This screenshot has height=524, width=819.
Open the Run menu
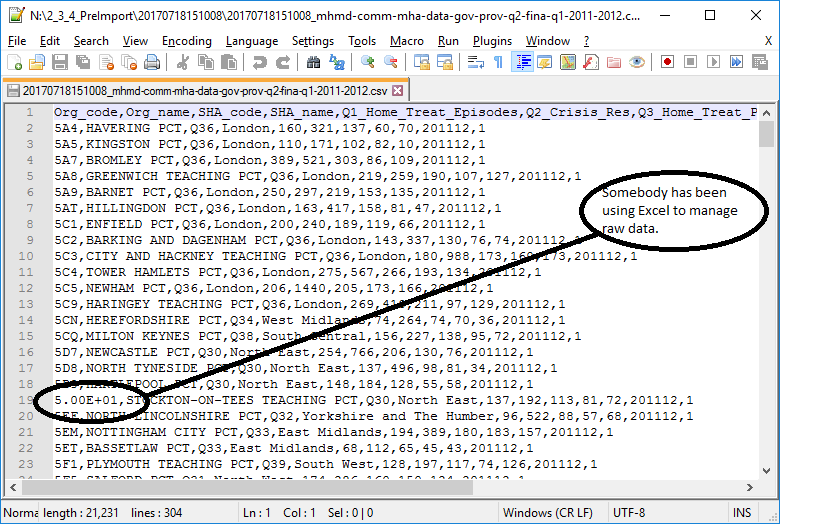tap(448, 41)
